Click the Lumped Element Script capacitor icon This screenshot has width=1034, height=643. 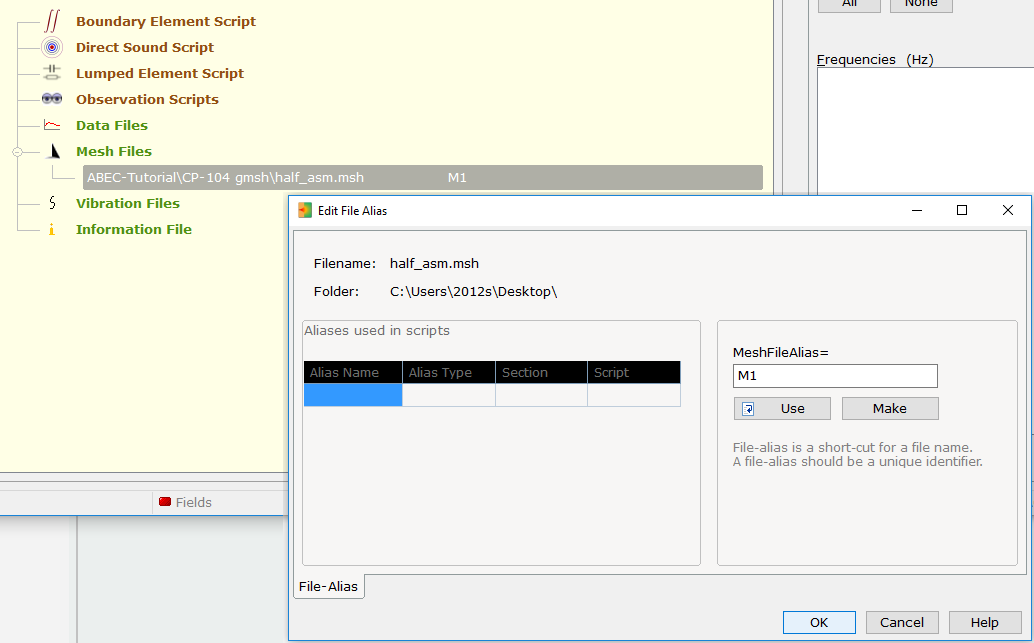click(52, 73)
